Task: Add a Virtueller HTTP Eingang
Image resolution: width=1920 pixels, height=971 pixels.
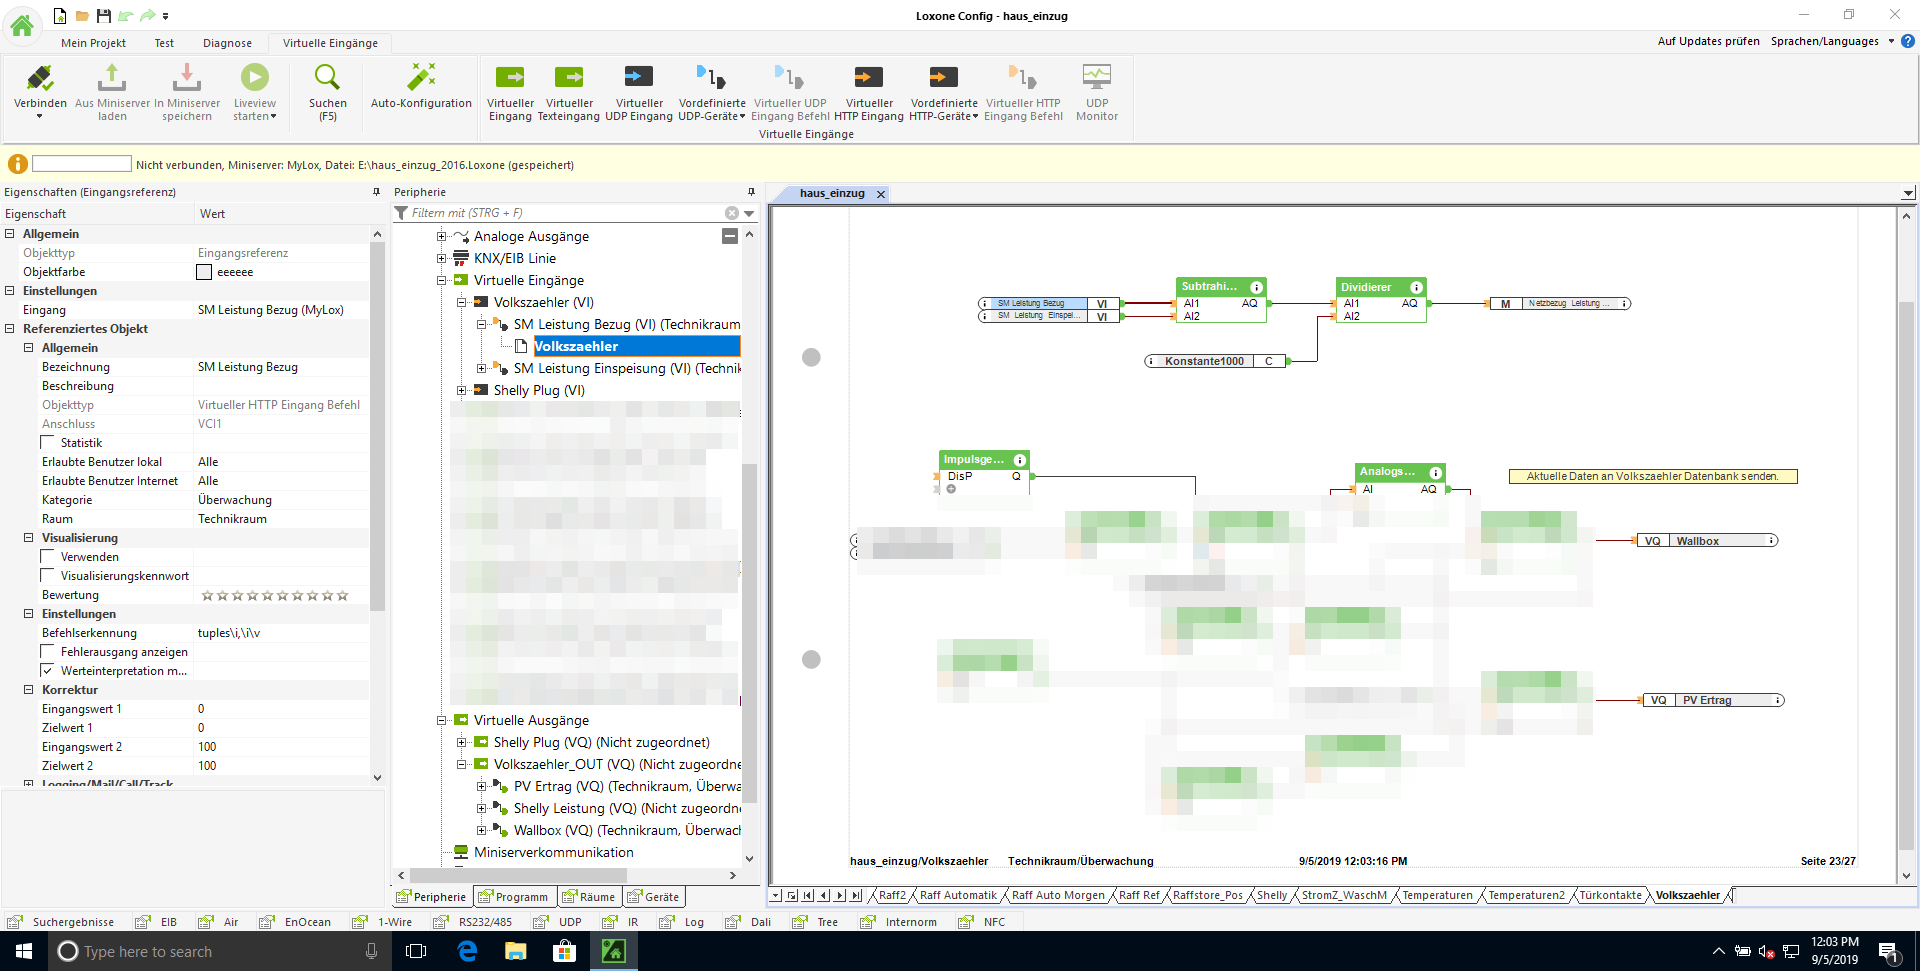Action: click(x=868, y=79)
